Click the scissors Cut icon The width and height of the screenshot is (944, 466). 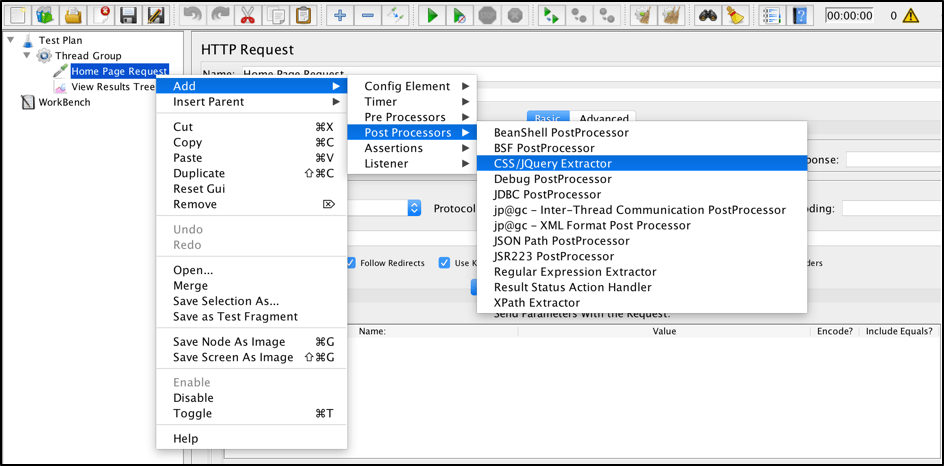pos(247,15)
